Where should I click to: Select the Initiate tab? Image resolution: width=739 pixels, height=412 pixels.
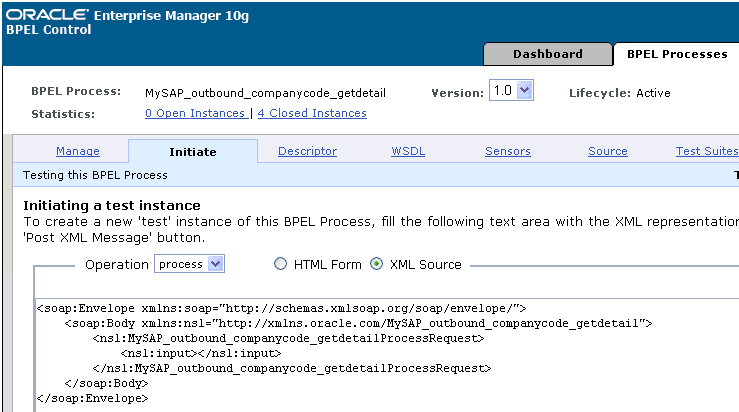pos(193,152)
